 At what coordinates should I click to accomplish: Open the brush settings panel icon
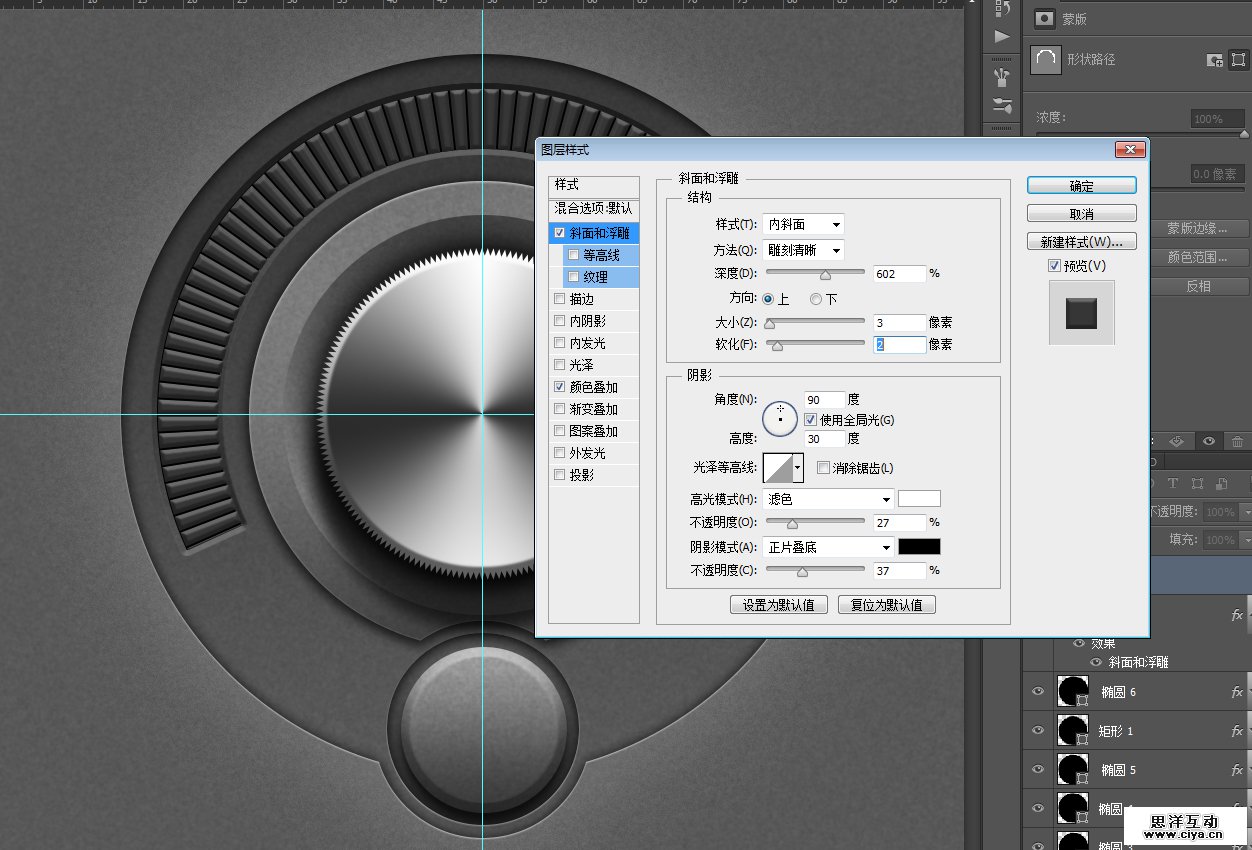pyautogui.click(x=1001, y=105)
